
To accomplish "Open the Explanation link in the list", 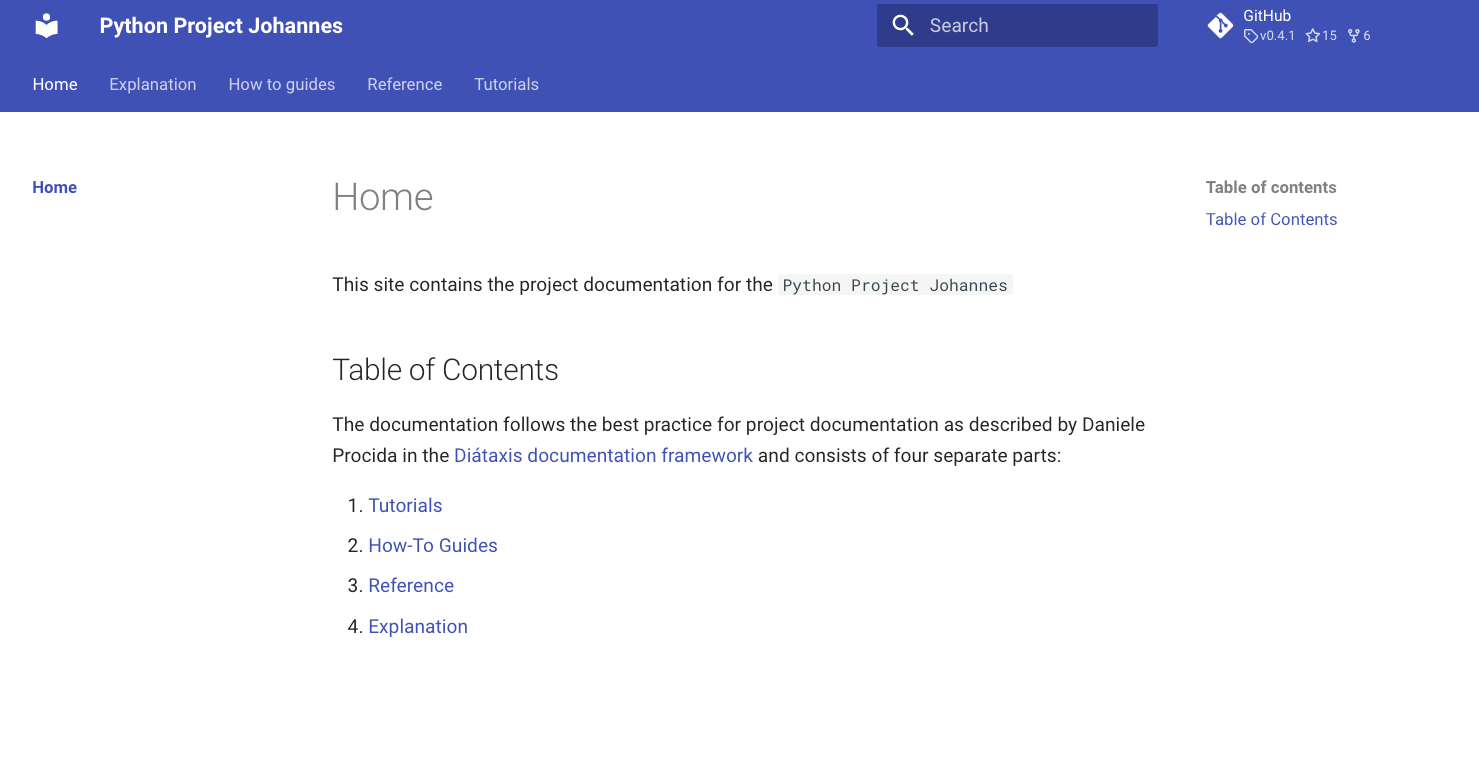I will point(418,626).
